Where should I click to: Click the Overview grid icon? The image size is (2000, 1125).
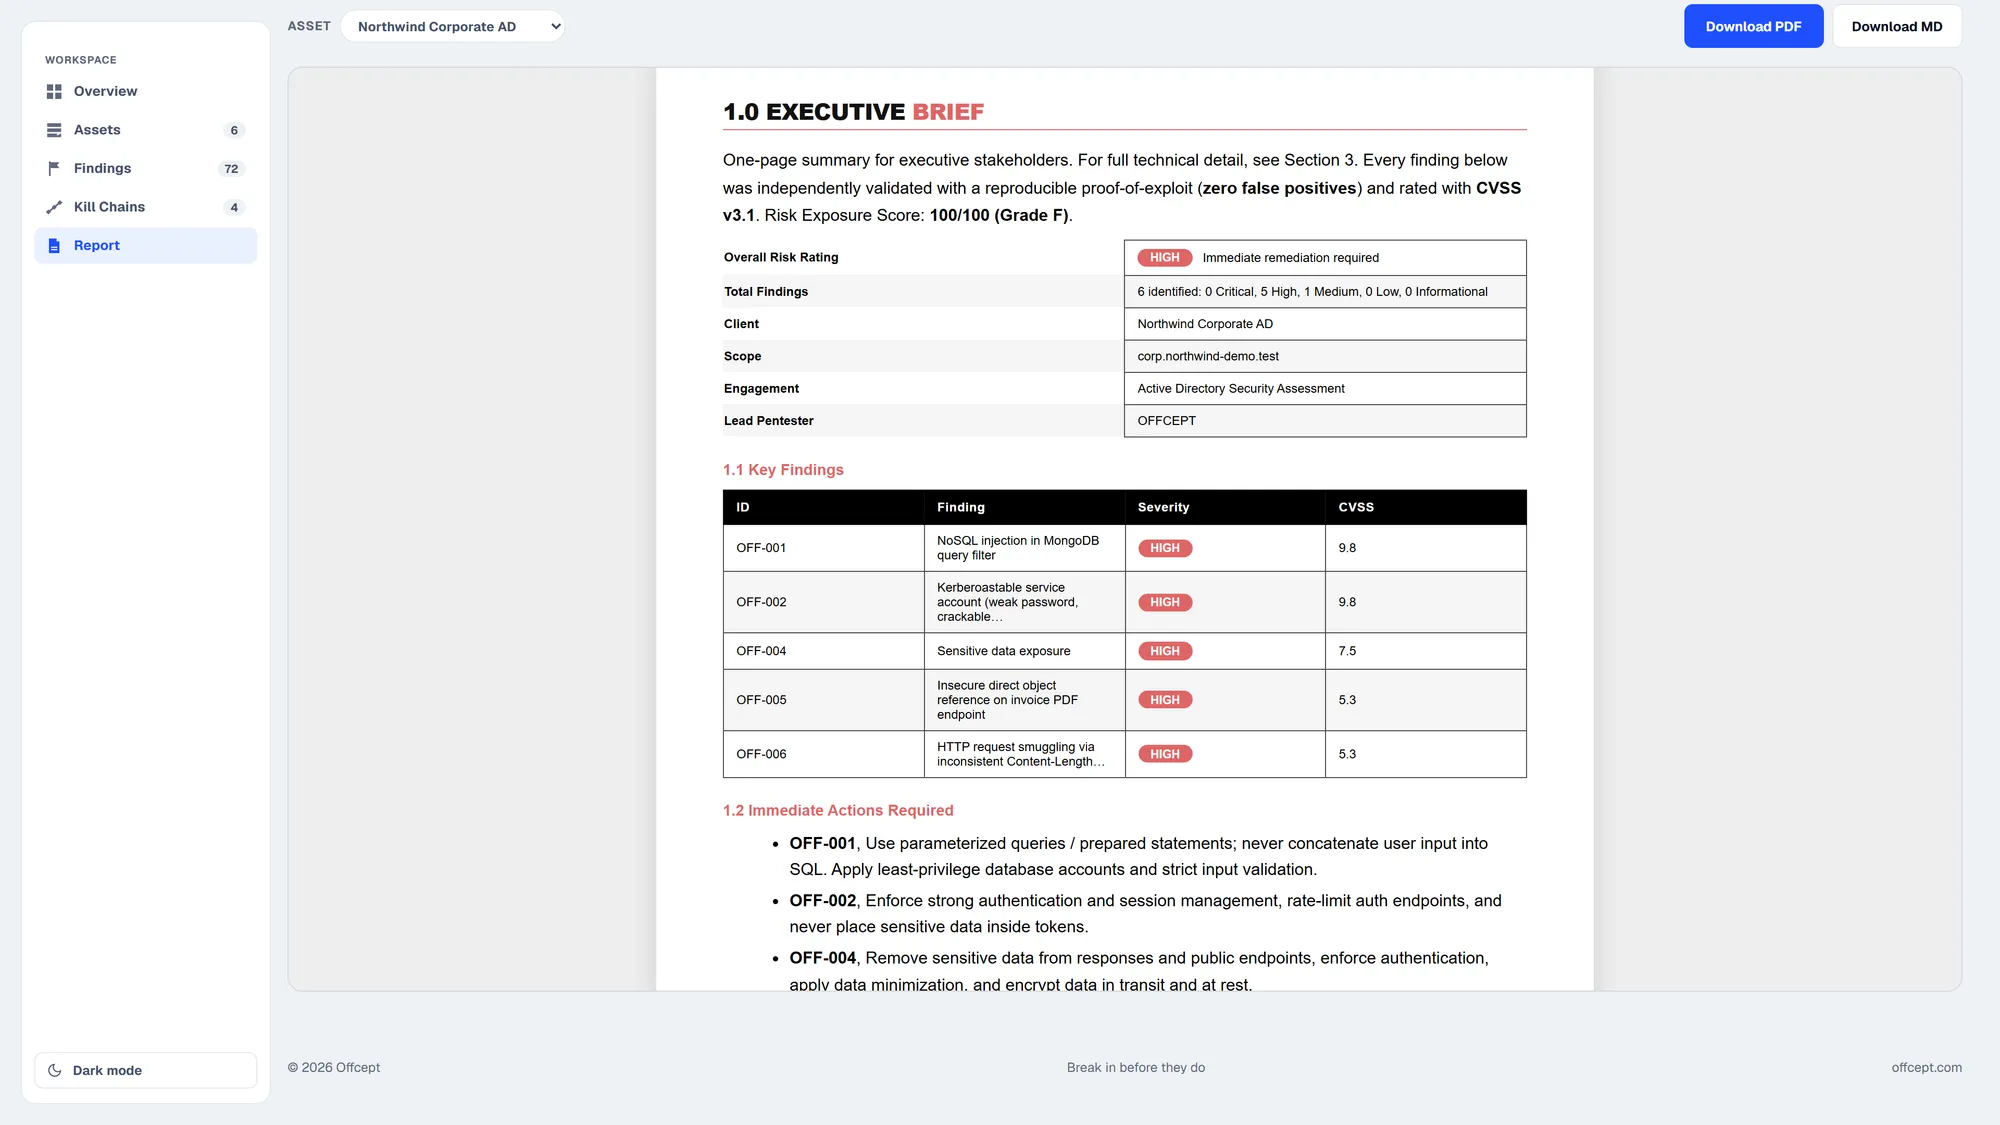pyautogui.click(x=54, y=91)
